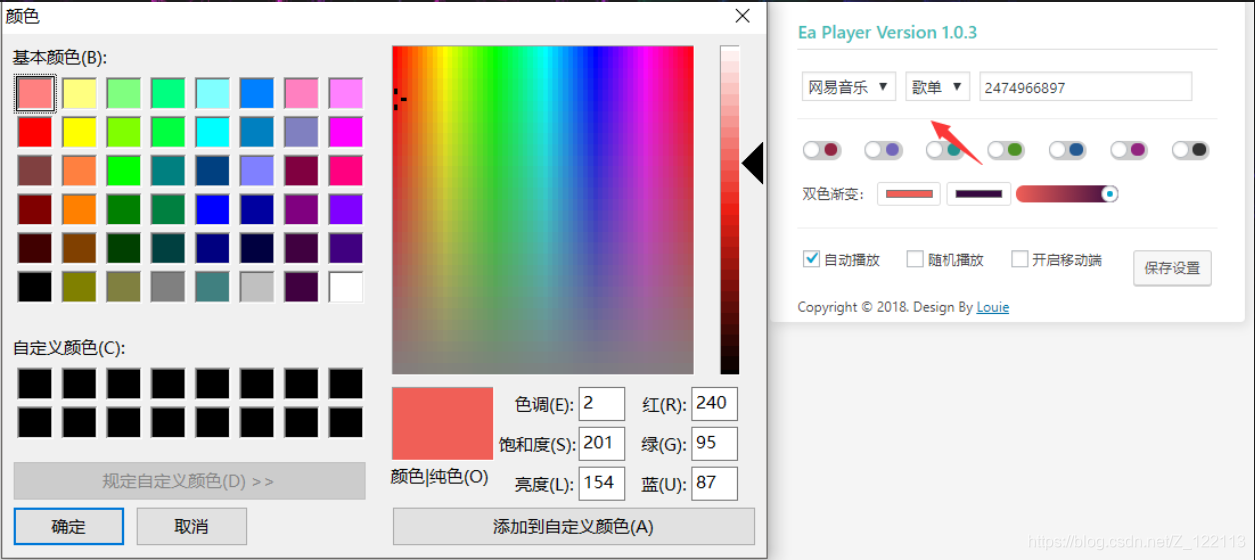Image resolution: width=1255 pixels, height=560 pixels.
Task: Select the black basic color swatch
Action: coord(35,287)
